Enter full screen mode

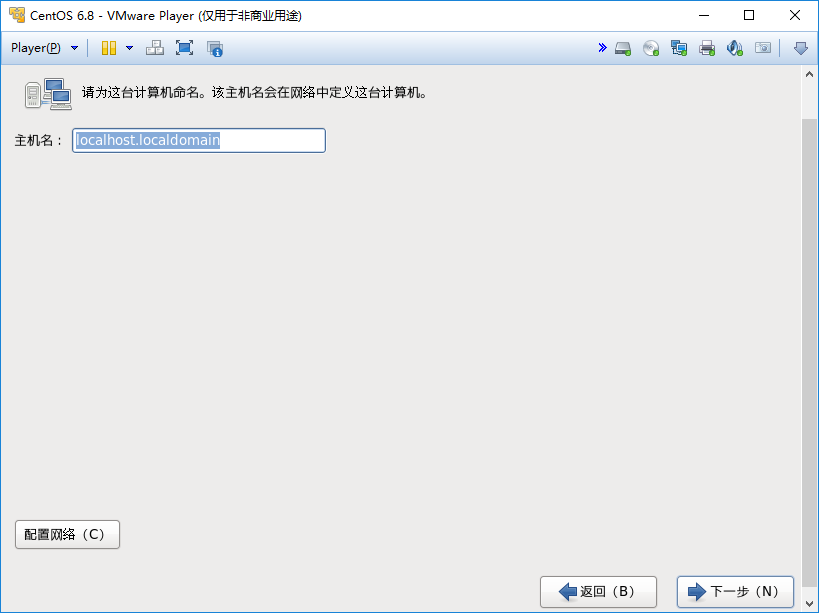point(184,47)
